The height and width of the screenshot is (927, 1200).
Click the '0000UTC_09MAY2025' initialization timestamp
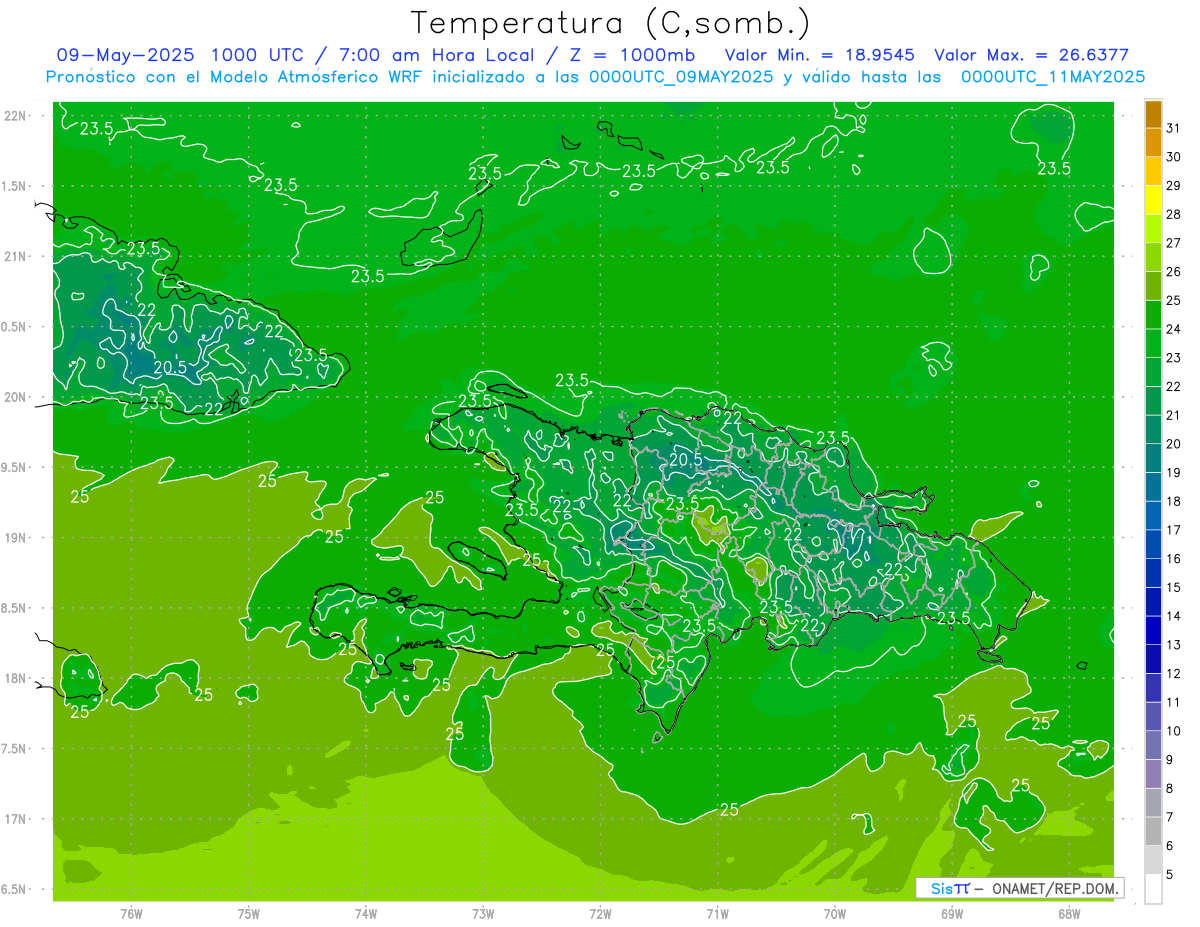pos(681,77)
